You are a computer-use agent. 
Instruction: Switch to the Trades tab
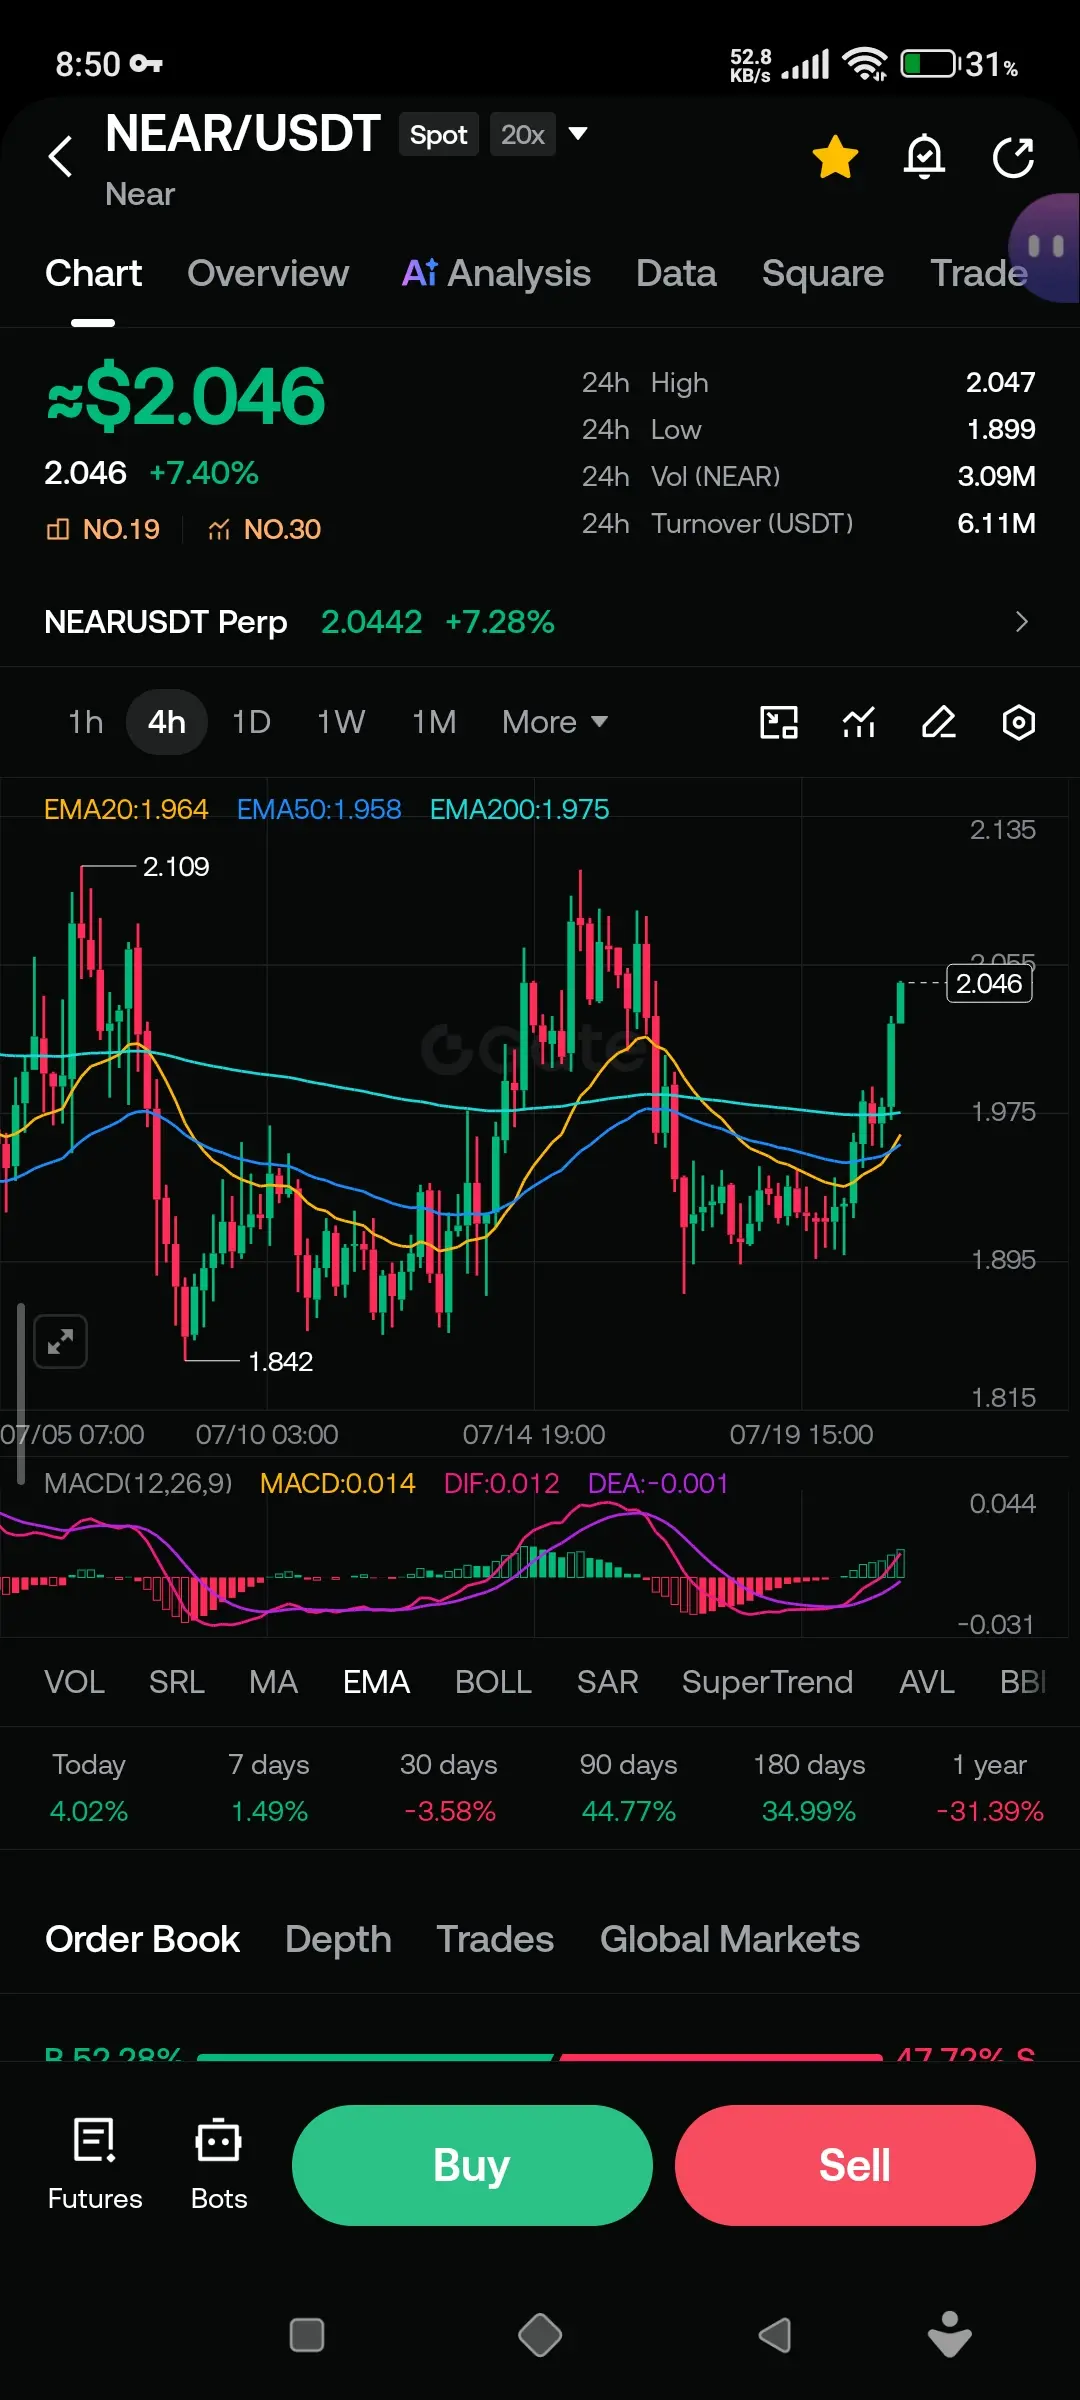tap(495, 1939)
